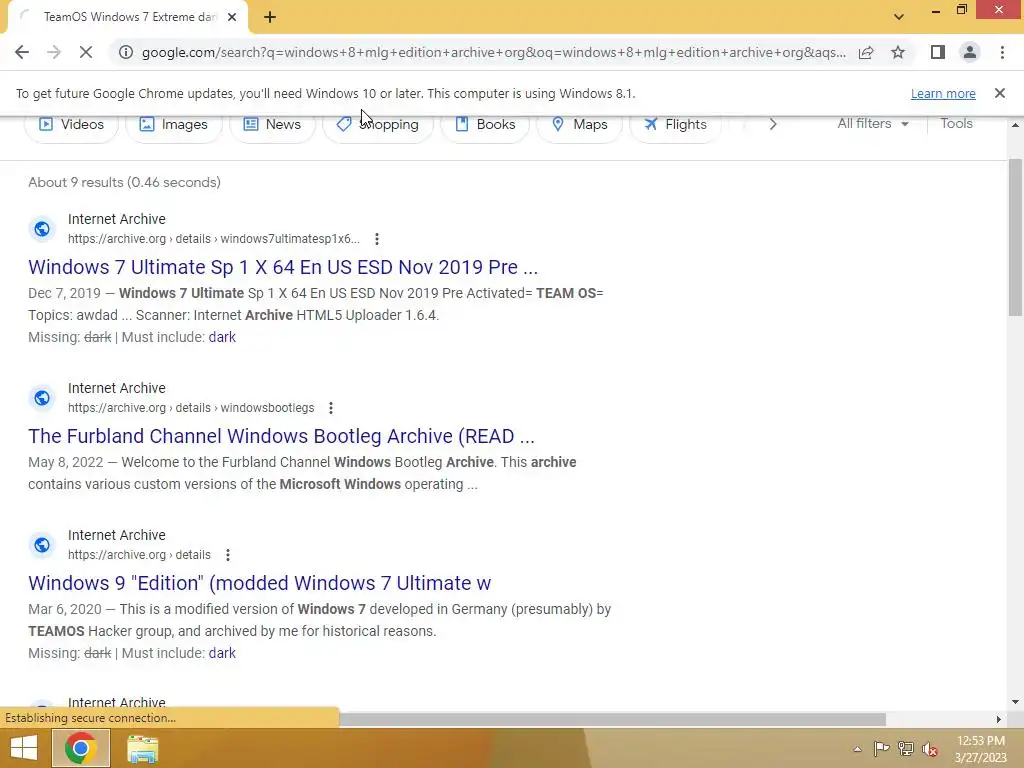Open Chrome's three-dot menu

click(1002, 52)
